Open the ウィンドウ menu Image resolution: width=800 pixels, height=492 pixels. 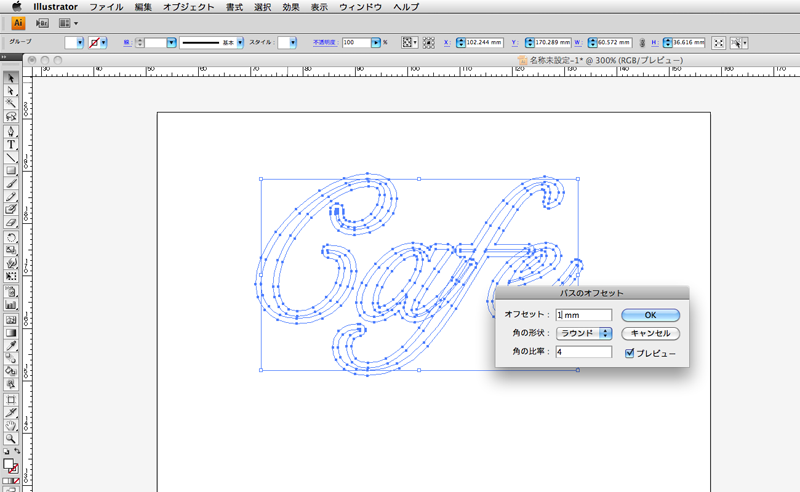point(361,7)
